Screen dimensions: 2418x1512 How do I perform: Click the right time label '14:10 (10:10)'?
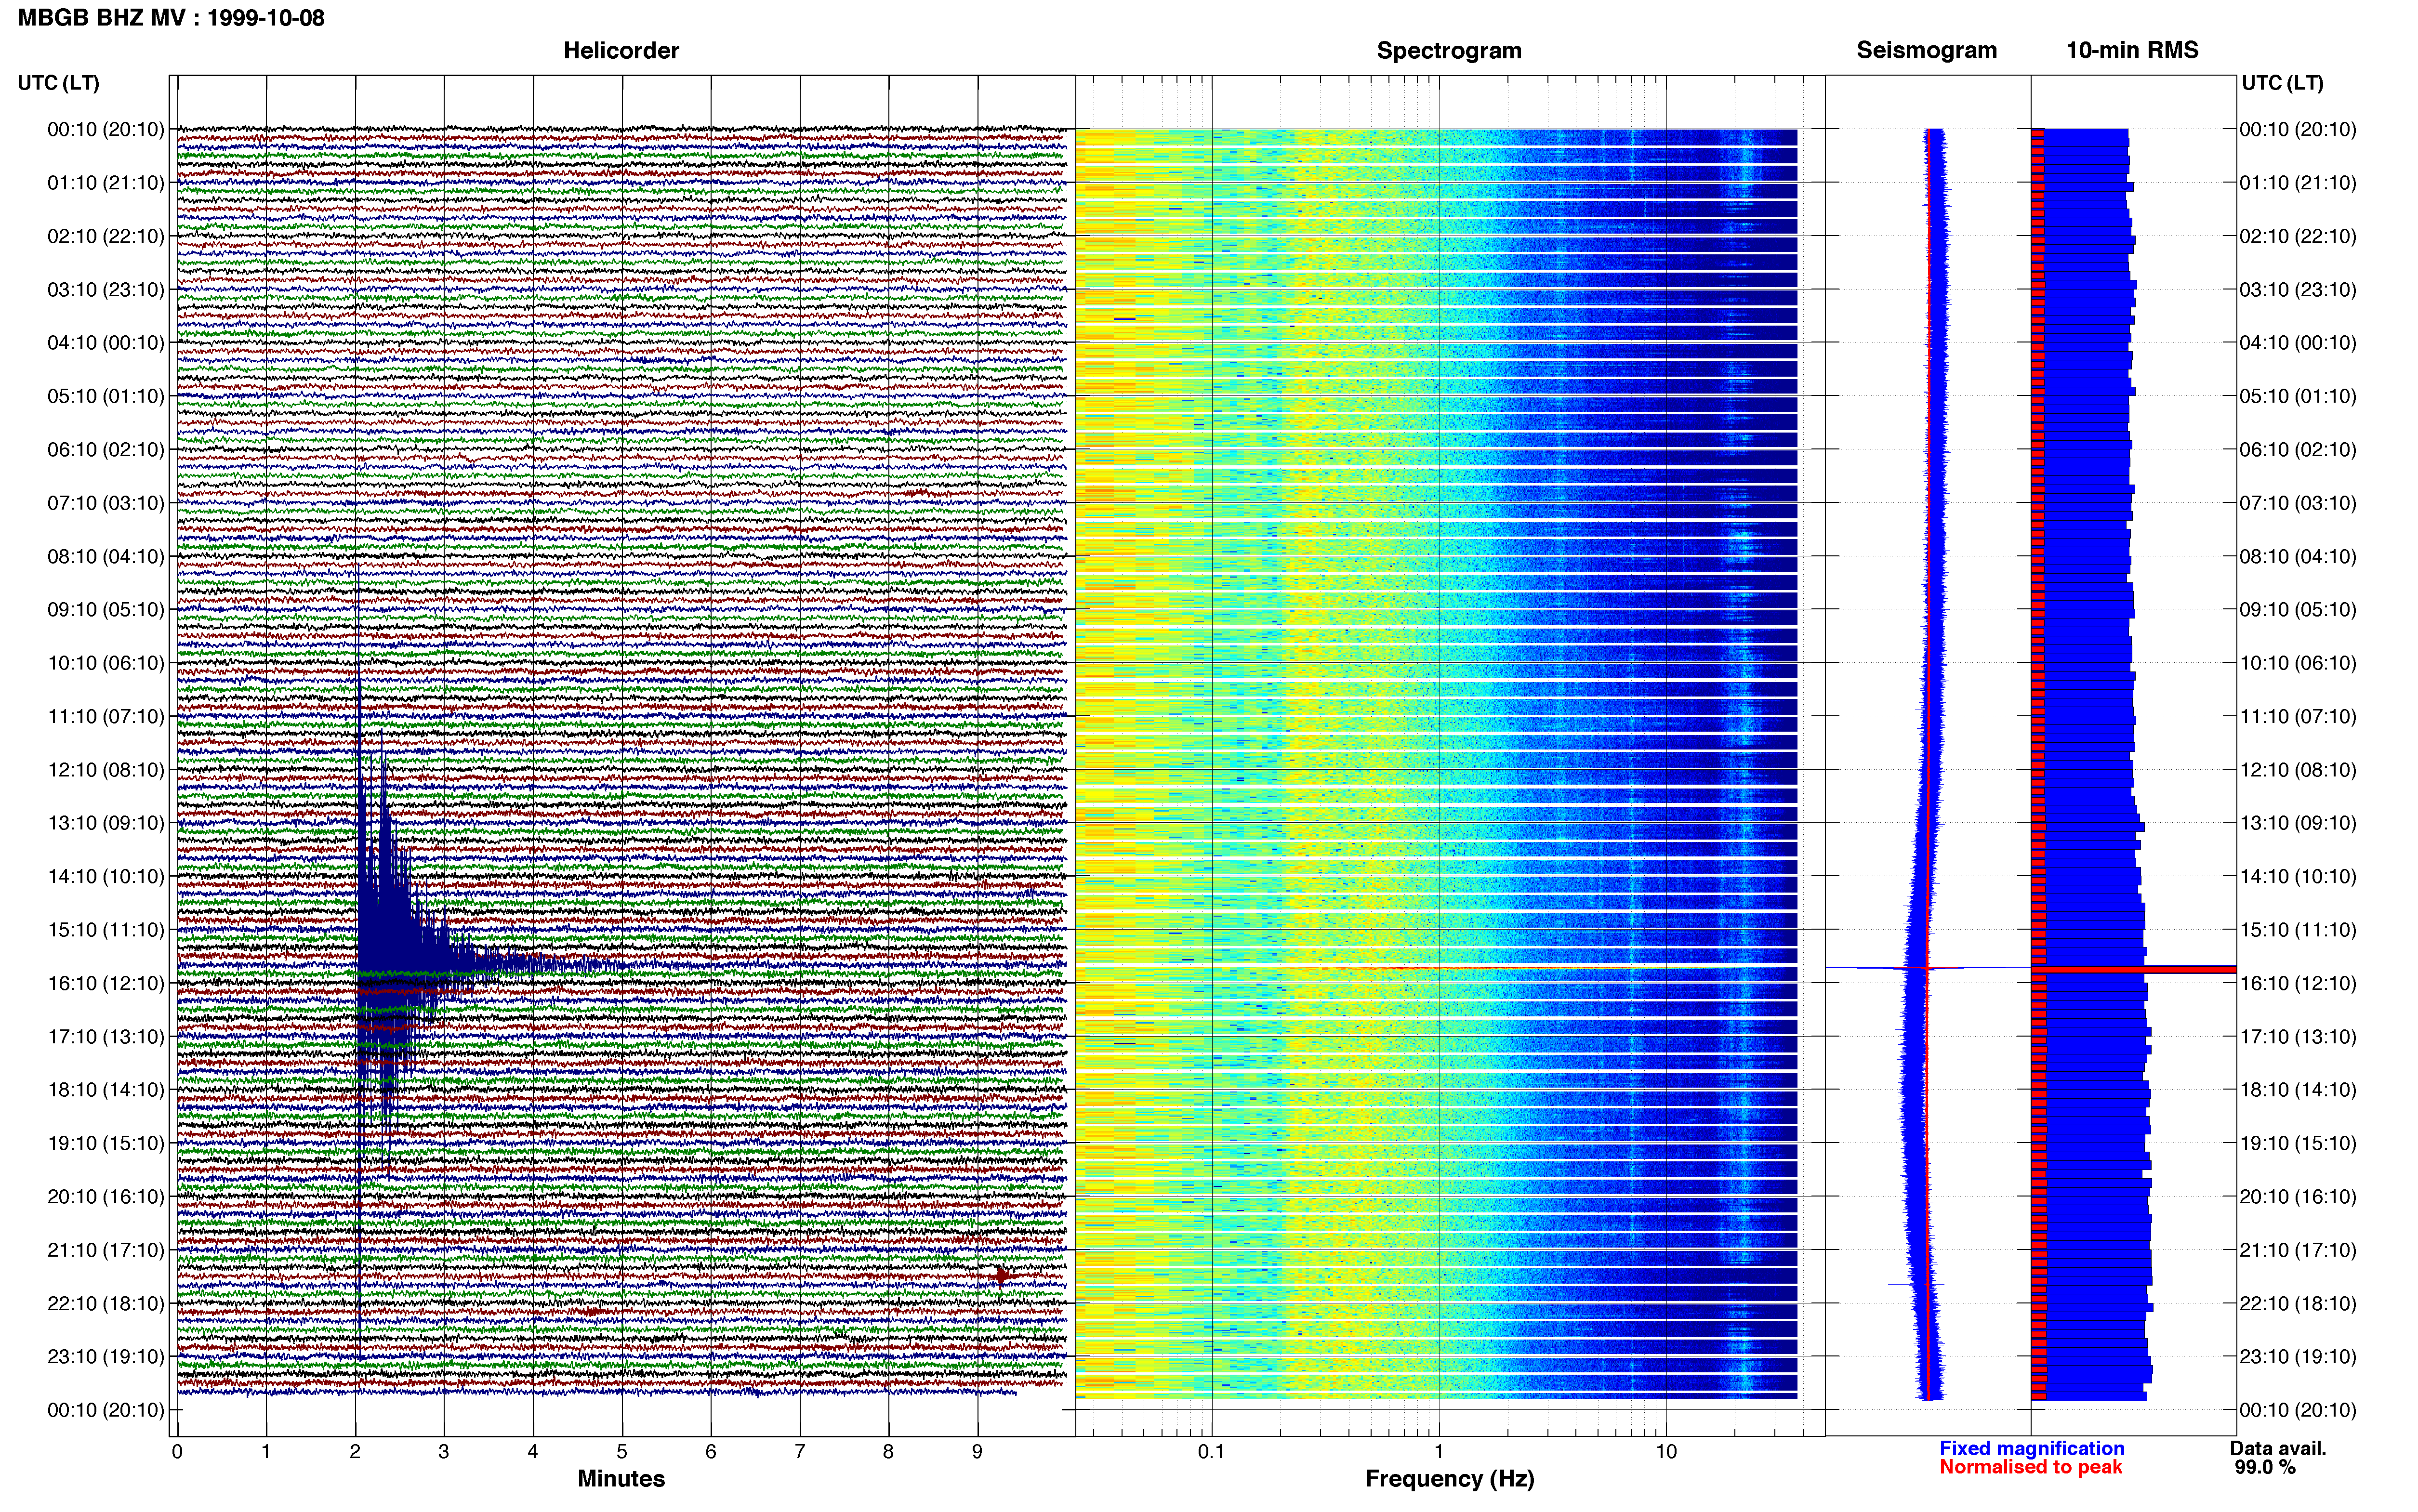click(2298, 876)
